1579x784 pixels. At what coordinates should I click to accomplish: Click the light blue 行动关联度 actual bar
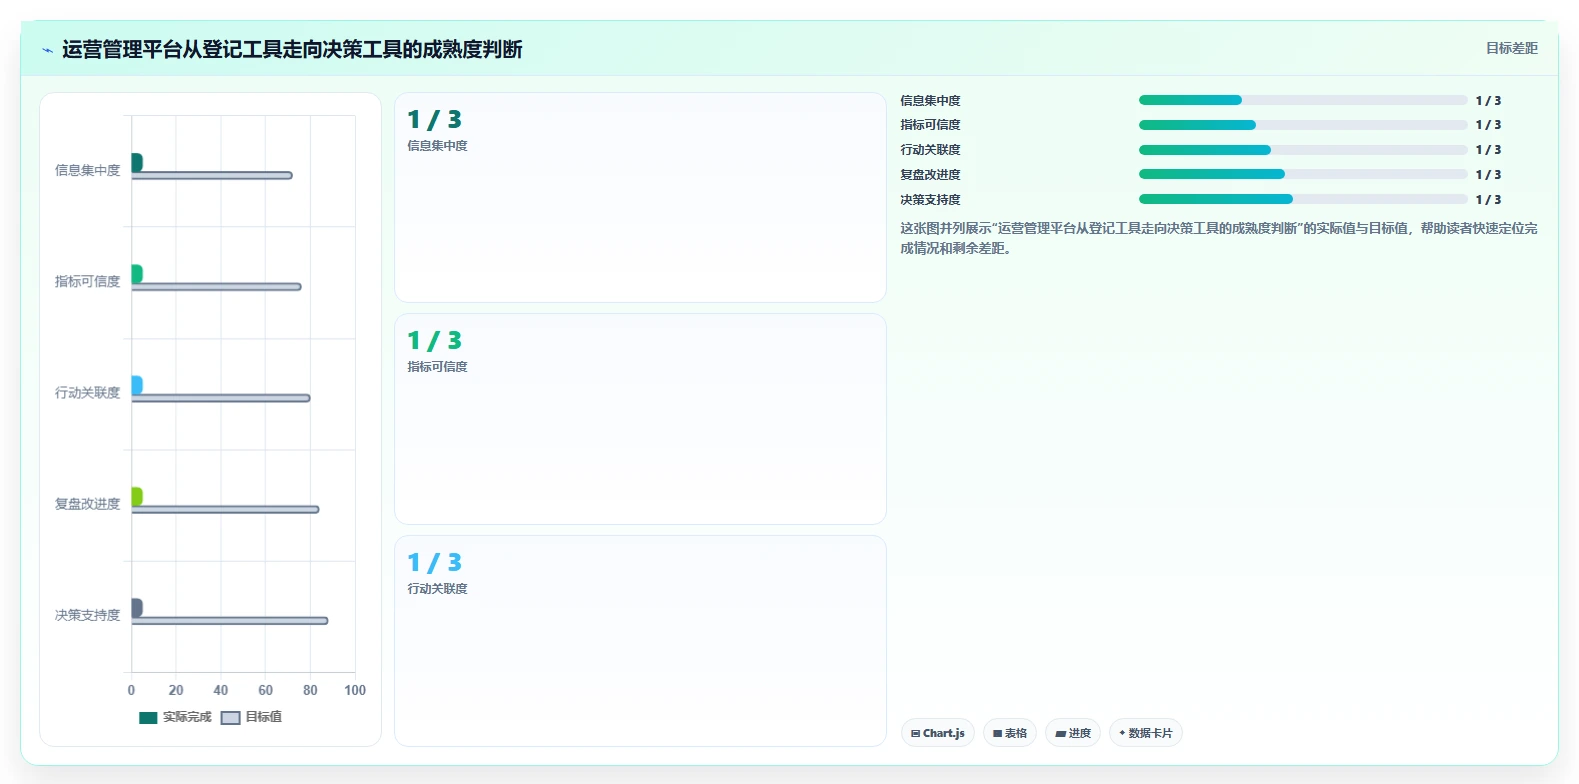pos(137,385)
